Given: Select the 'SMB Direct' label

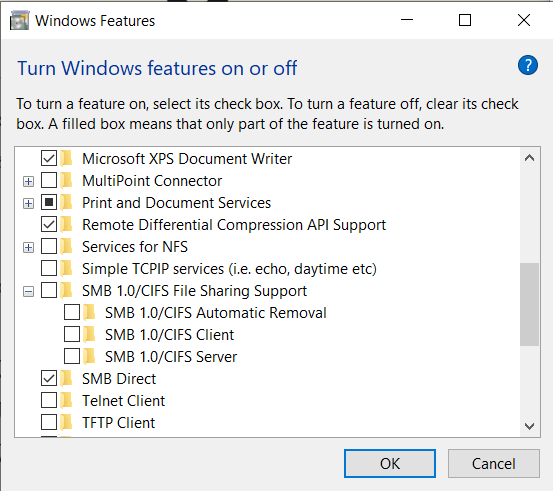Looking at the screenshot, I should pos(119,379).
